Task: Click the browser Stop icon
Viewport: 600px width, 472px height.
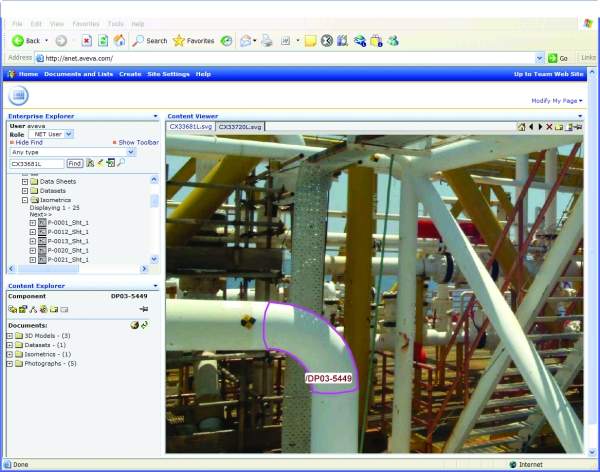Action: [x=87, y=41]
